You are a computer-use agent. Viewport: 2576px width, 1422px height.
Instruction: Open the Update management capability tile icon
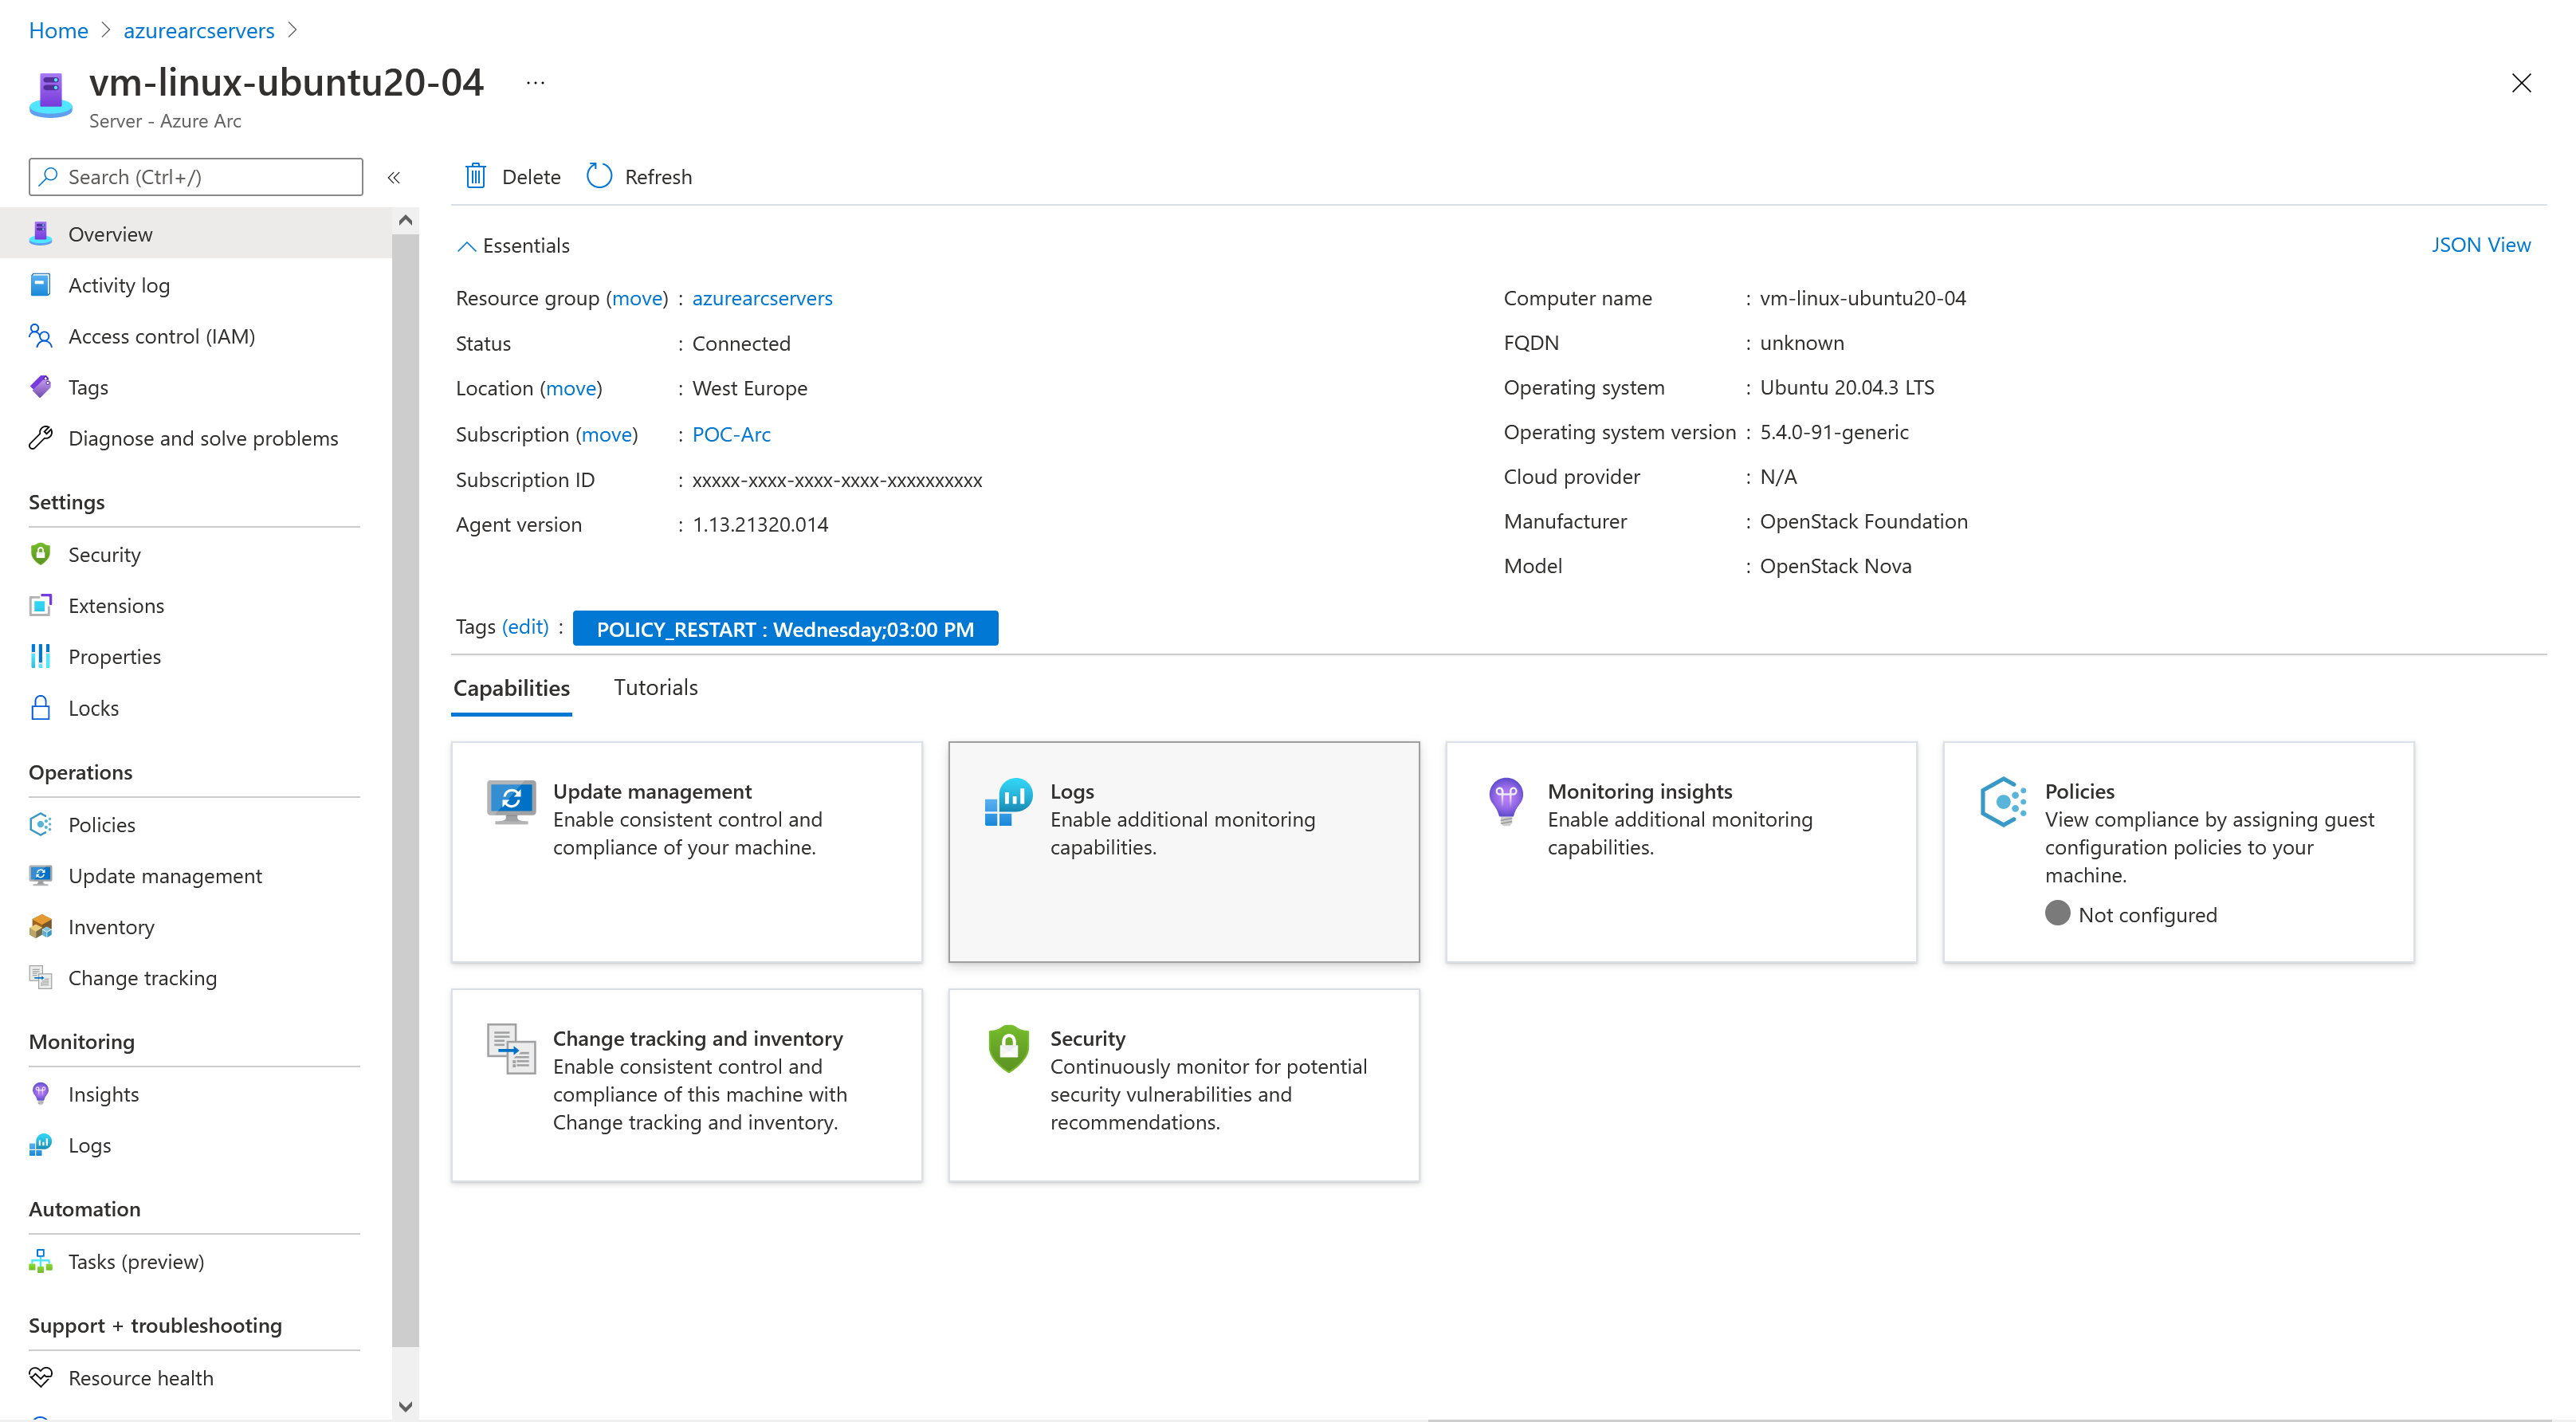coord(511,802)
